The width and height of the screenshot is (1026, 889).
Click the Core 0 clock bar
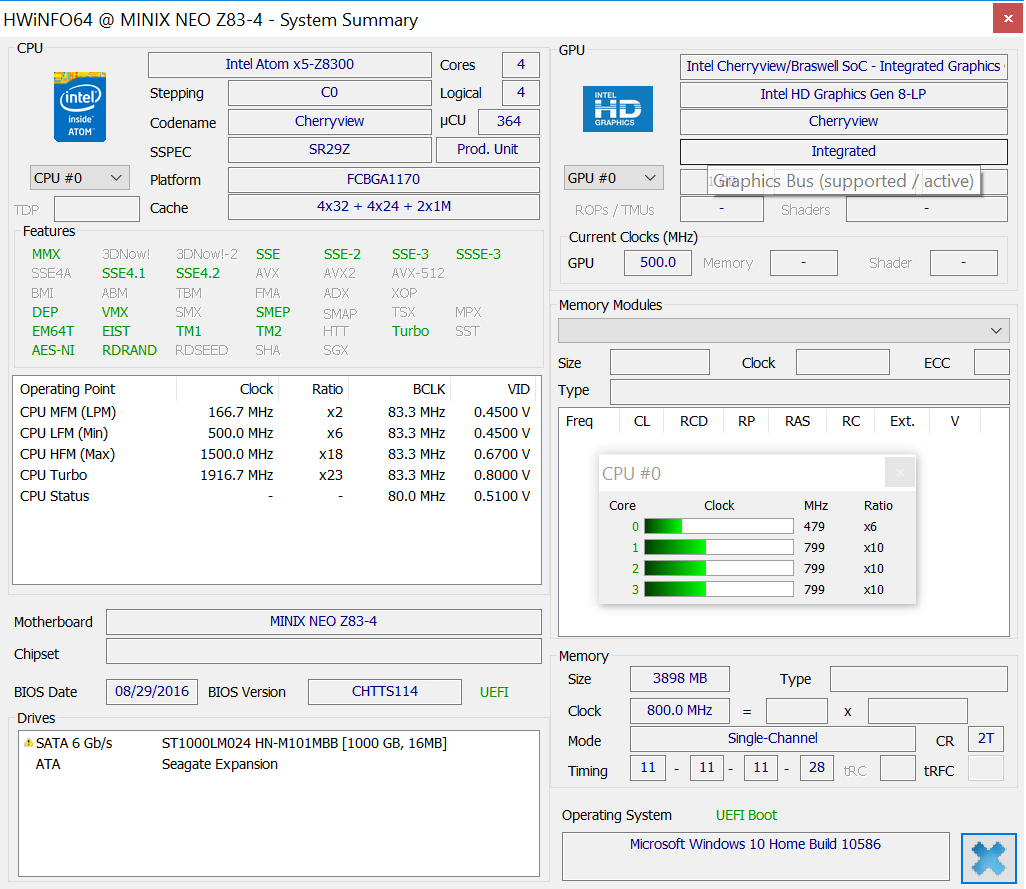(718, 526)
